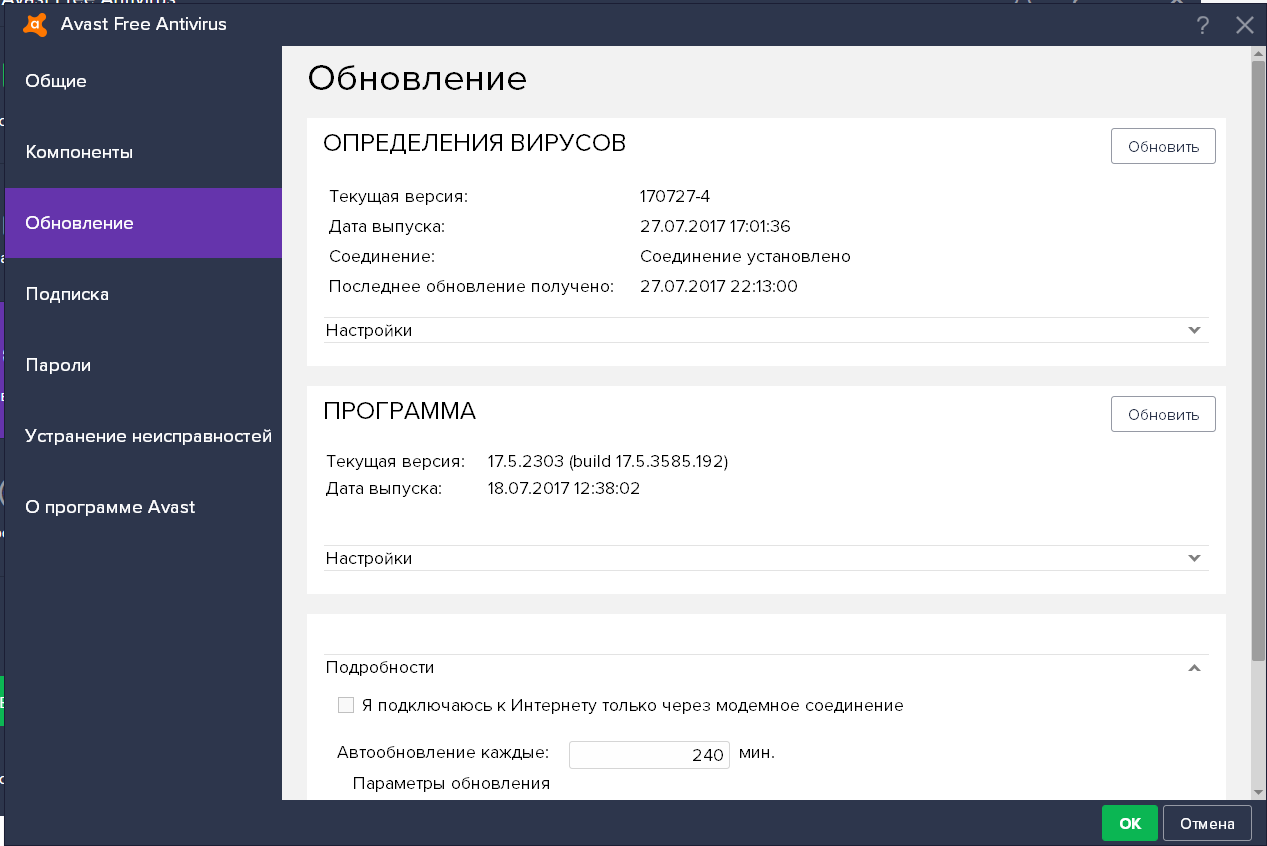1267x846 pixels.
Task: Click the autoupdate interval field showing 240
Action: coord(648,754)
